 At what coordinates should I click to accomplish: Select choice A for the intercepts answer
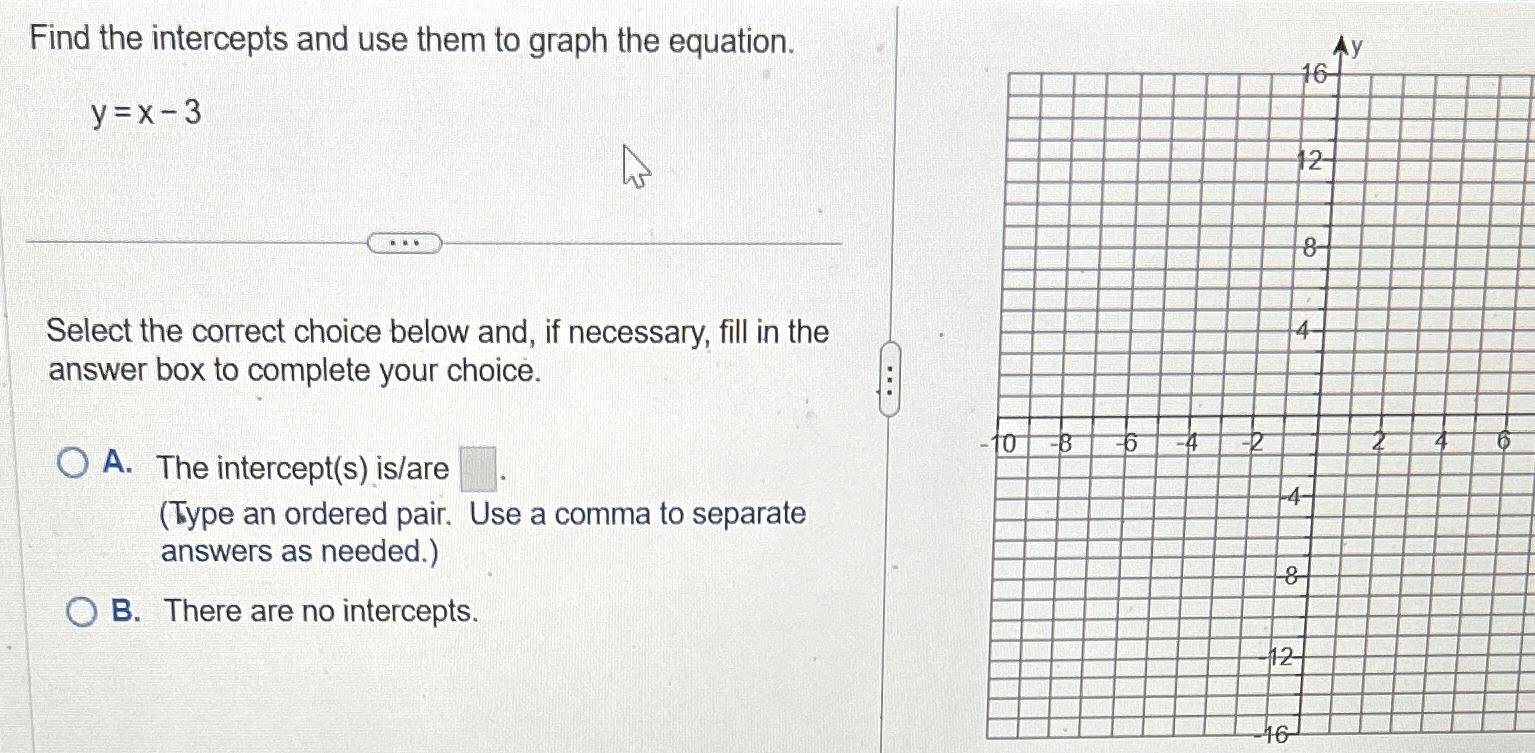pyautogui.click(x=75, y=460)
